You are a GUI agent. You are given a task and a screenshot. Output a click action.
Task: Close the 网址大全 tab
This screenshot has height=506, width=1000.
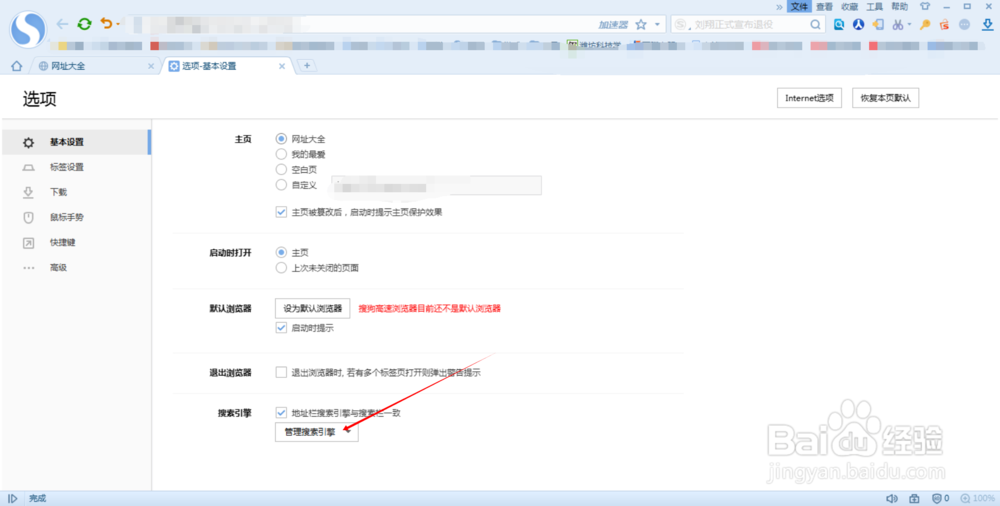[x=151, y=66]
